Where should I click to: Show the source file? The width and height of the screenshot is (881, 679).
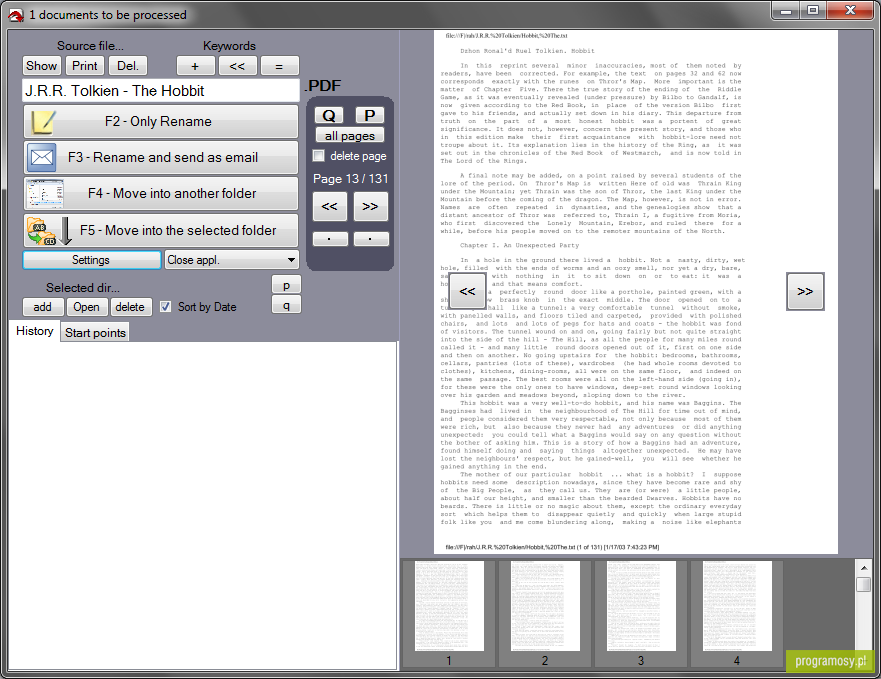(x=42, y=66)
